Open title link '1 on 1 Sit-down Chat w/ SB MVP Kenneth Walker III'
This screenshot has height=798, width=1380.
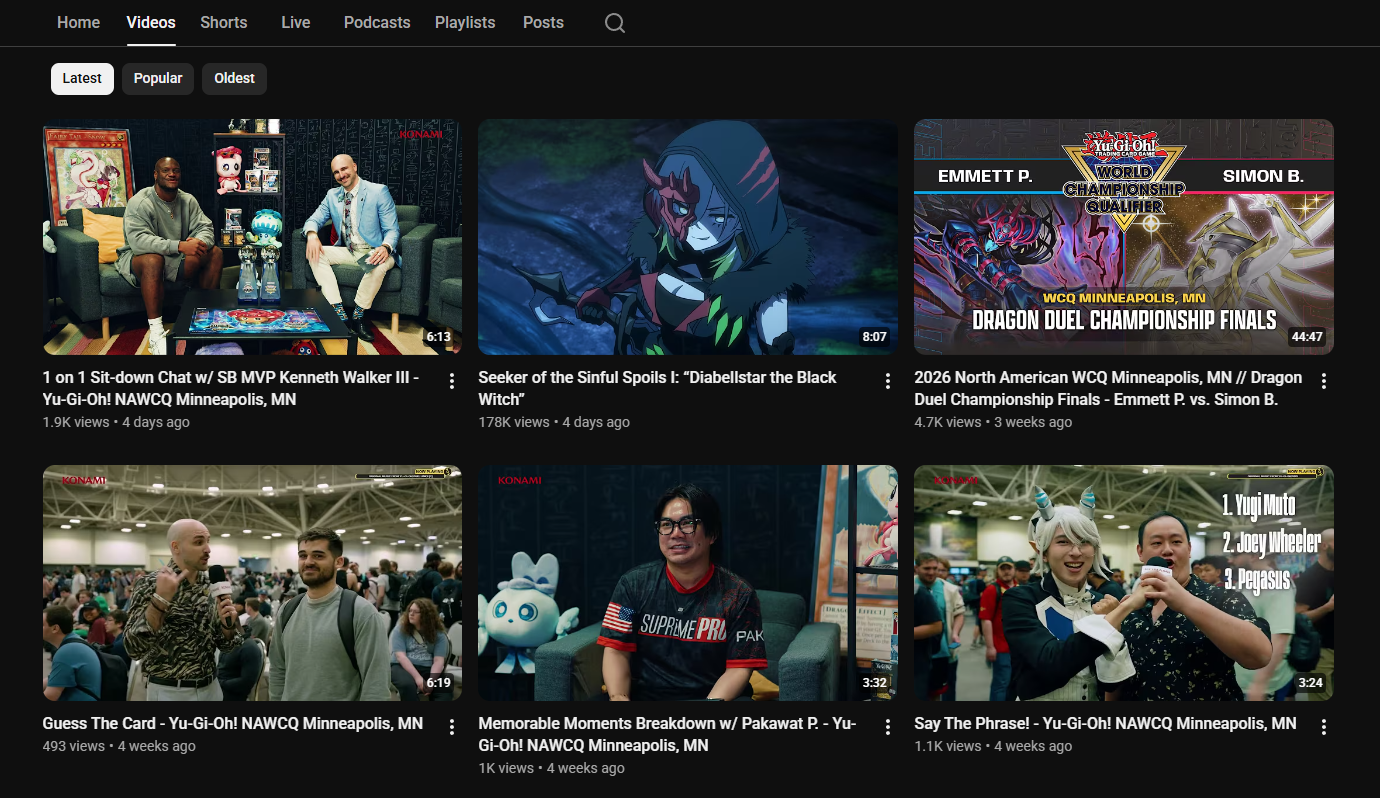pos(231,388)
